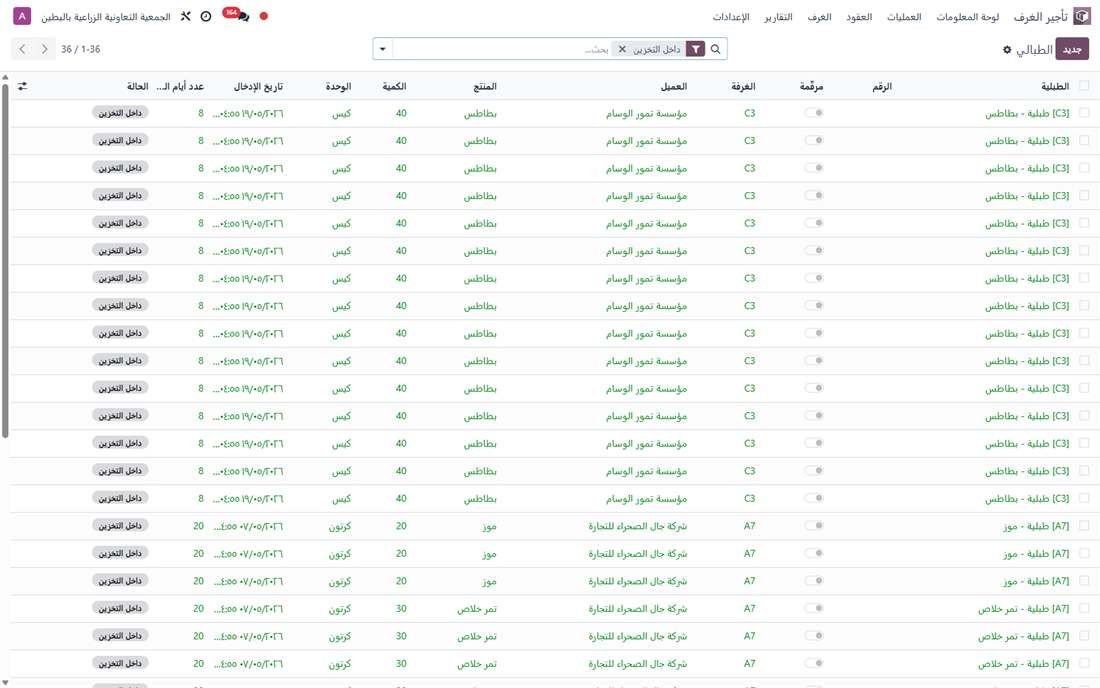Viewport: 1100px width, 688px height.
Task: Sort by the تاريخ الإدخال column header
Action: [x=258, y=86]
